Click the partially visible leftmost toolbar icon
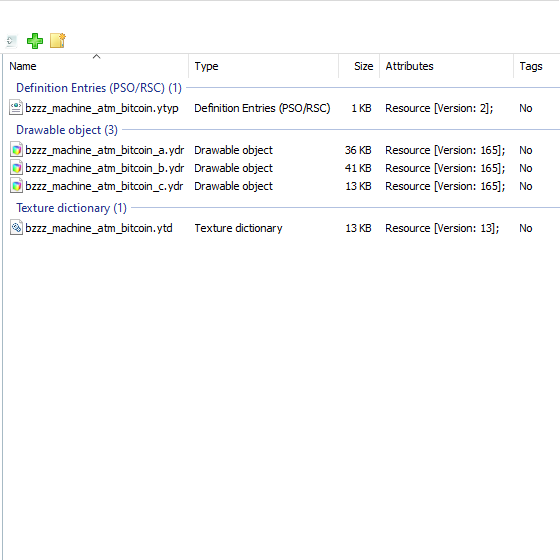 [x=11, y=41]
